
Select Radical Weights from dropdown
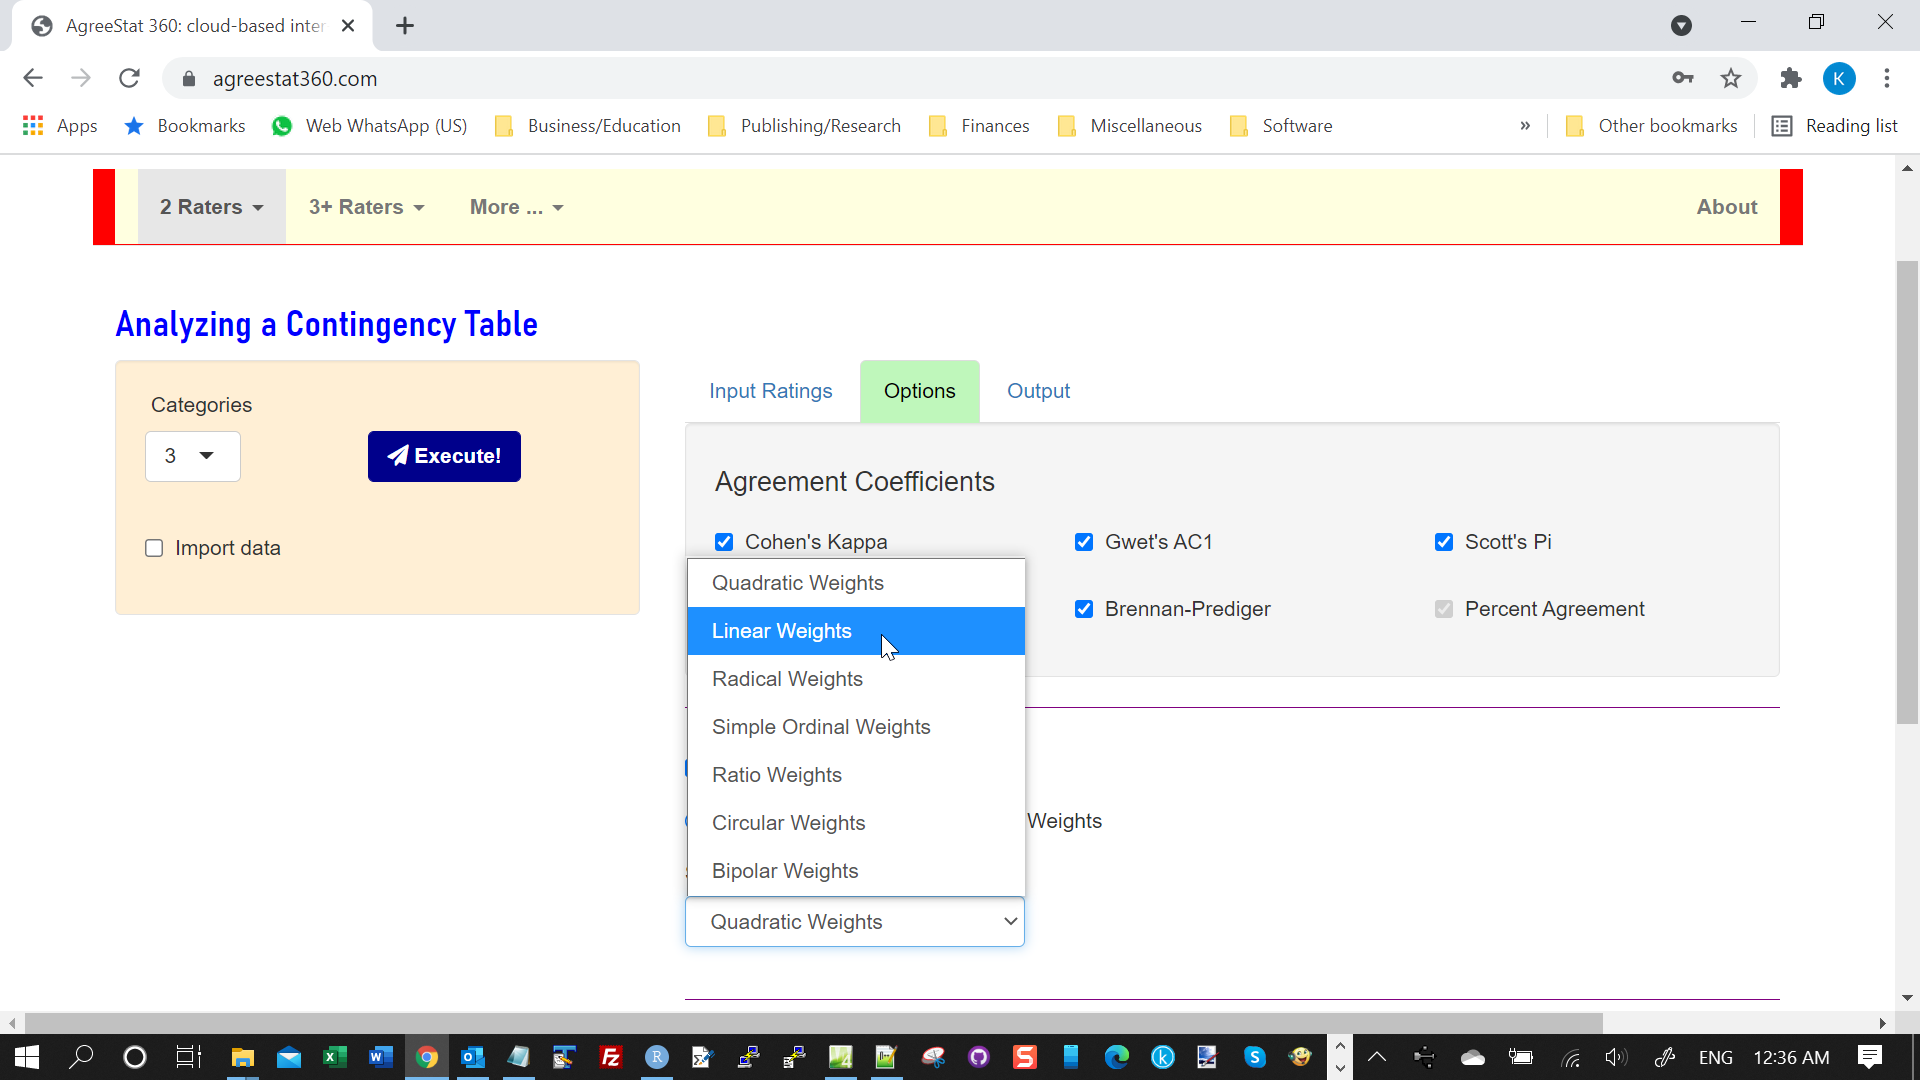[787, 678]
